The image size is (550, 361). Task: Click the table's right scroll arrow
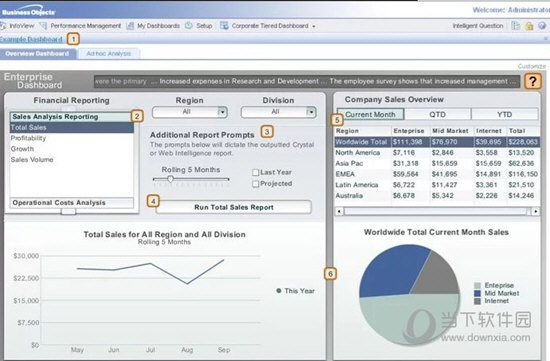click(536, 211)
